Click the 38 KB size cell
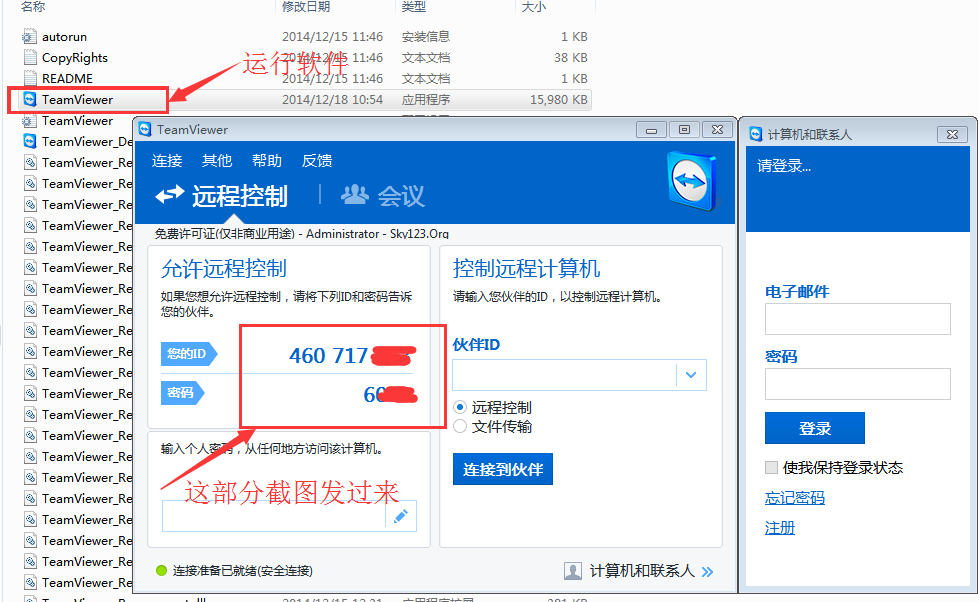 (x=571, y=57)
